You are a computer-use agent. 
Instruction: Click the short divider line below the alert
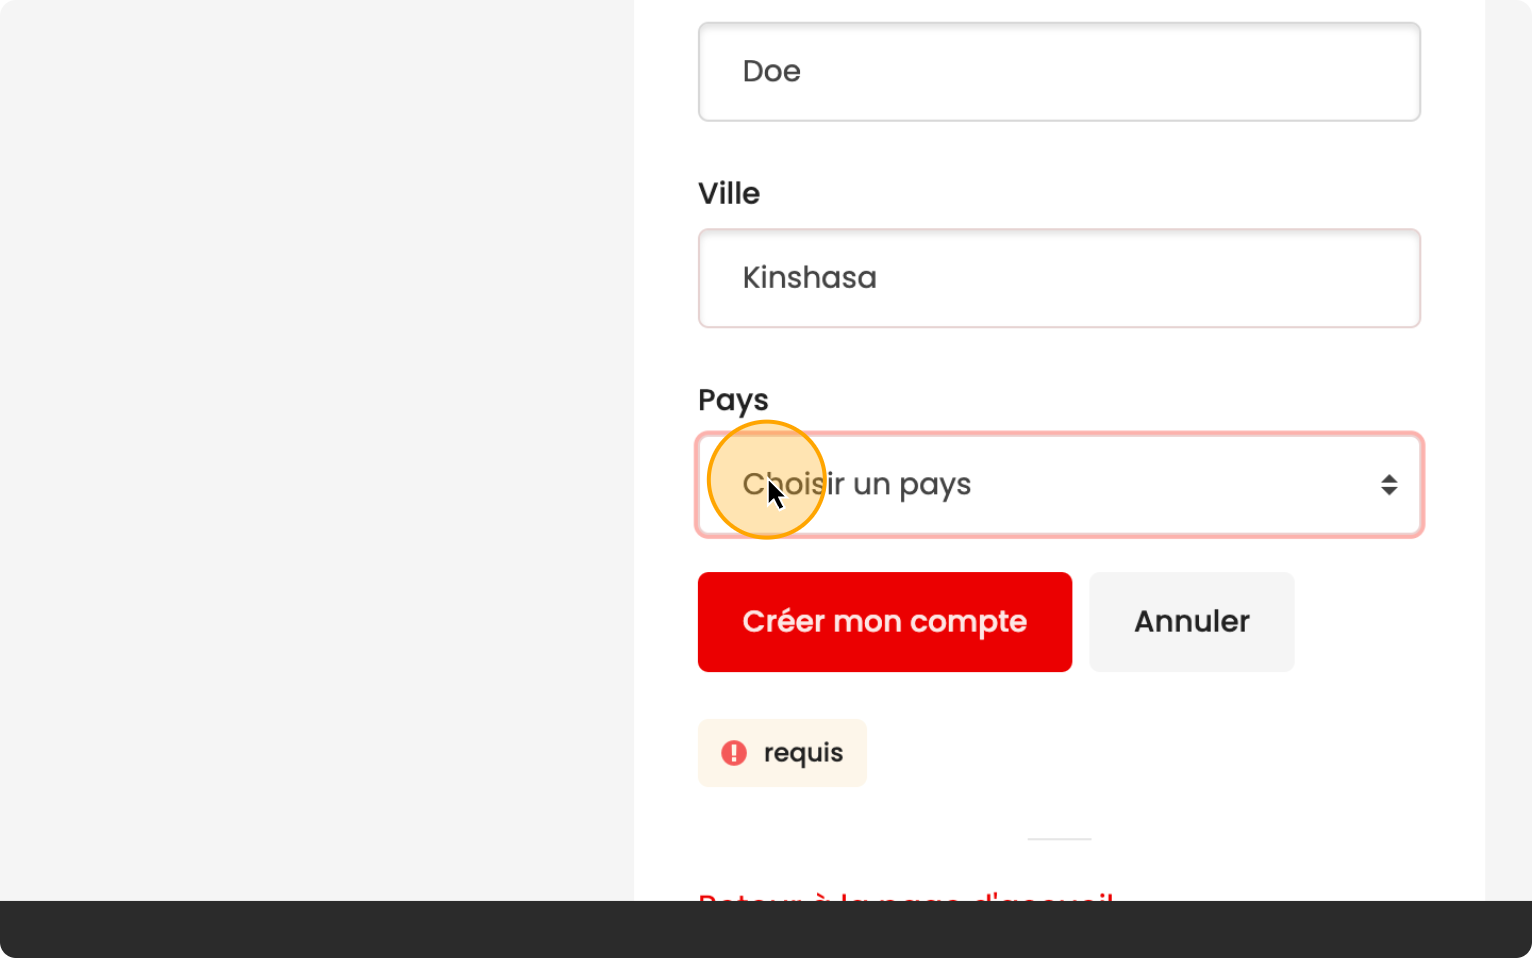[1059, 839]
